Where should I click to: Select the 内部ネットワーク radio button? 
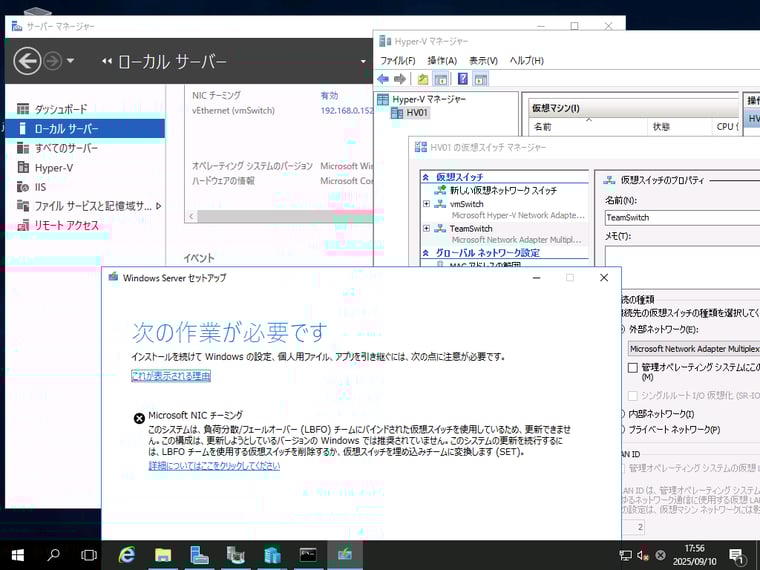pyautogui.click(x=620, y=414)
